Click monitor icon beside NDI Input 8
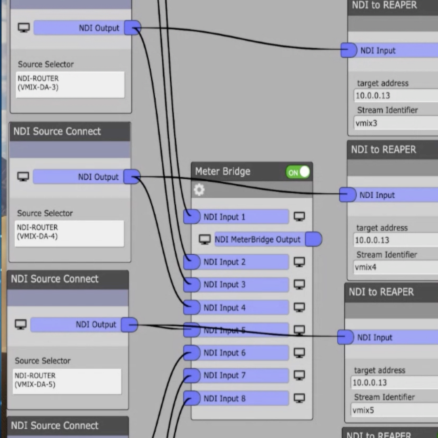438x438 pixels. [299, 398]
